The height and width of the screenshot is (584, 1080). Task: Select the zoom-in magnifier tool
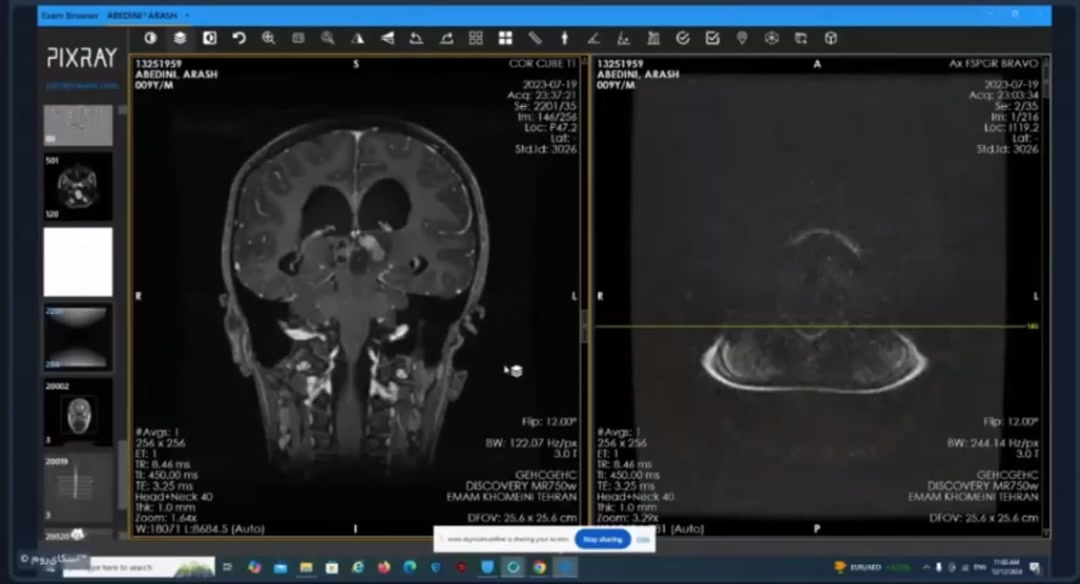pos(268,38)
